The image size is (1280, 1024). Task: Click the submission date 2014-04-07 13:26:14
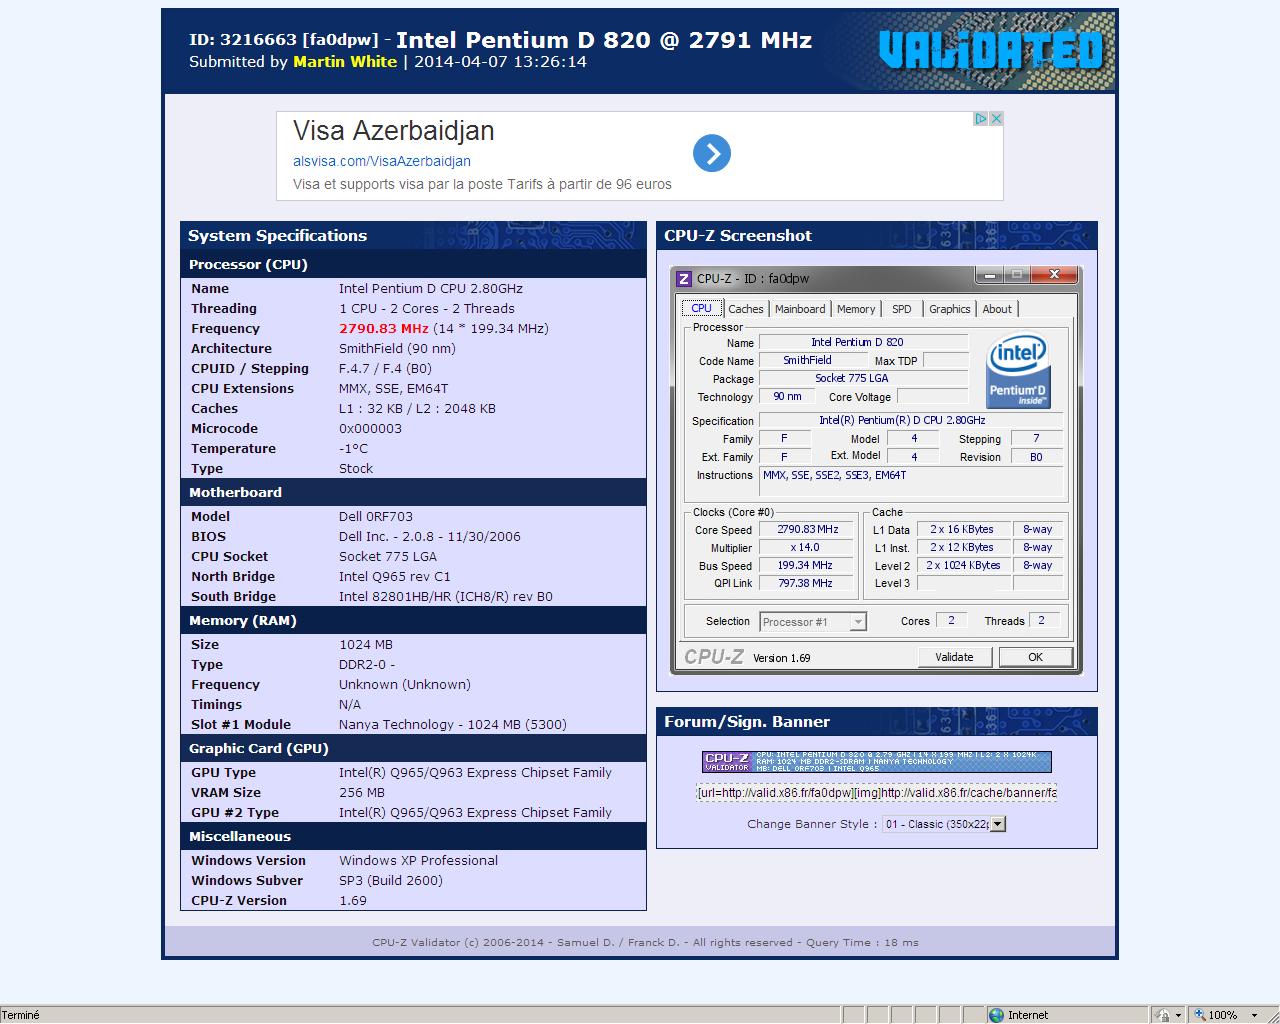500,62
